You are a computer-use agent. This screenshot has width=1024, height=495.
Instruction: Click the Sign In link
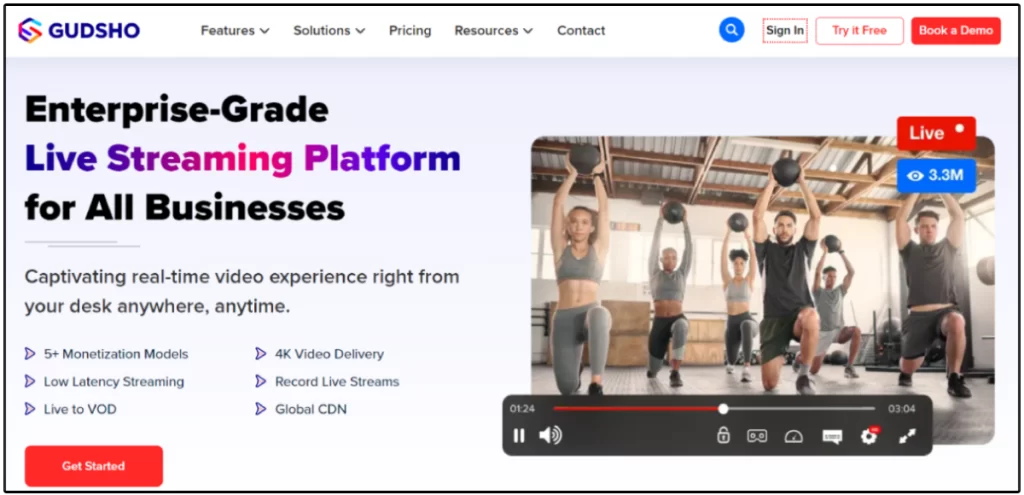(785, 31)
